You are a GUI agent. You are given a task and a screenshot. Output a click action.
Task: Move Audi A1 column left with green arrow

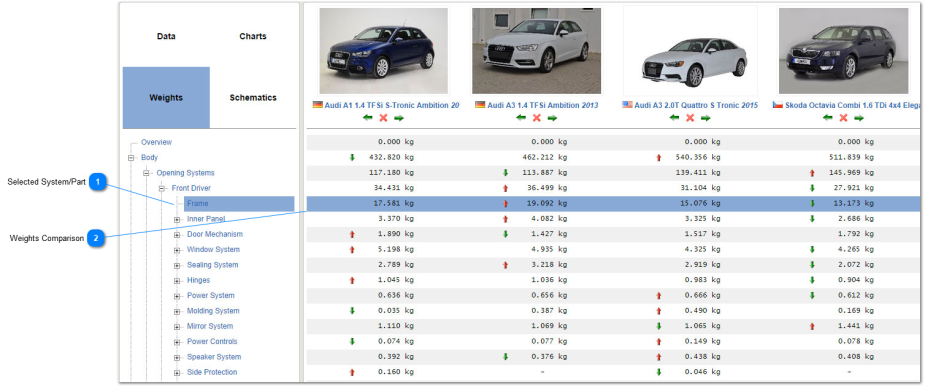pyautogui.click(x=368, y=118)
